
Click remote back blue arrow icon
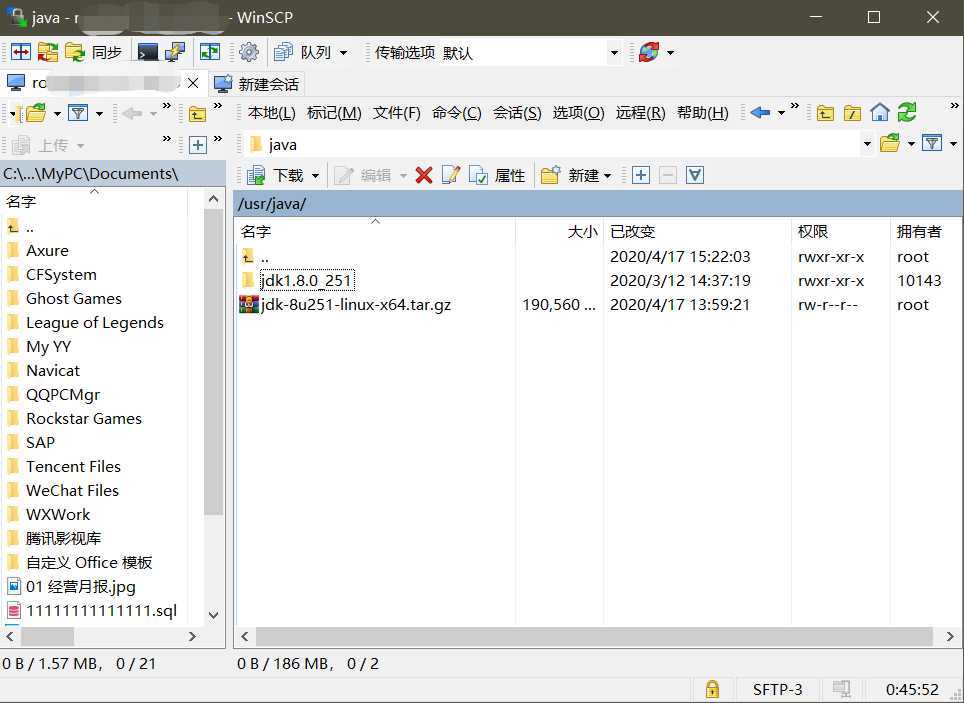761,113
